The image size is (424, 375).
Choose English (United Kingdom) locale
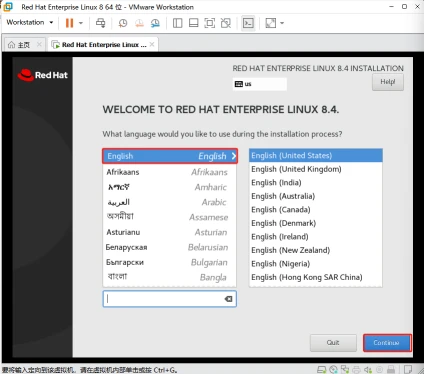[x=316, y=169]
